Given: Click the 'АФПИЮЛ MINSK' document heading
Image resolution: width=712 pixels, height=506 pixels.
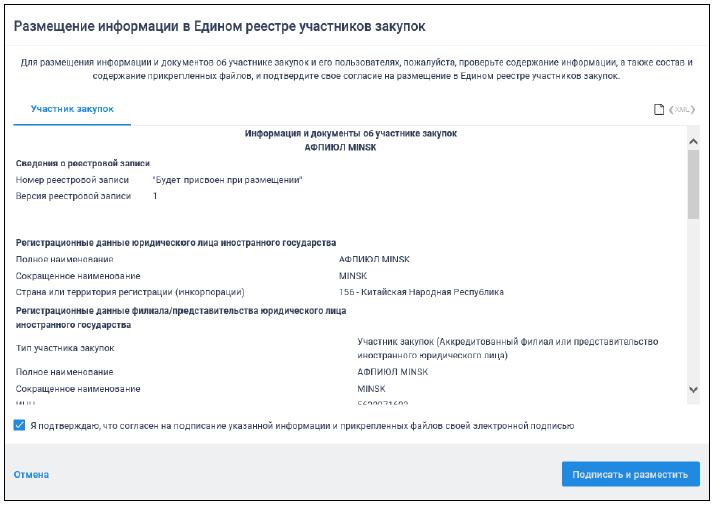Looking at the screenshot, I should click(351, 146).
